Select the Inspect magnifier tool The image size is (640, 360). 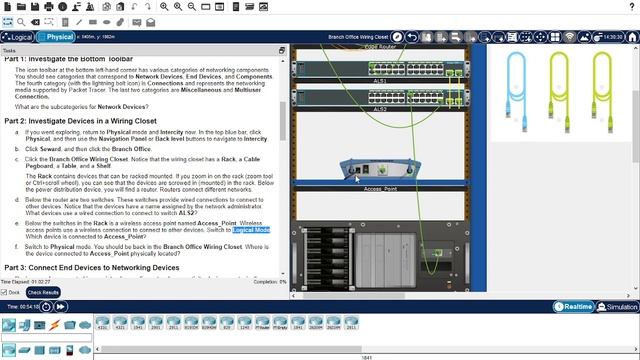tap(21, 22)
